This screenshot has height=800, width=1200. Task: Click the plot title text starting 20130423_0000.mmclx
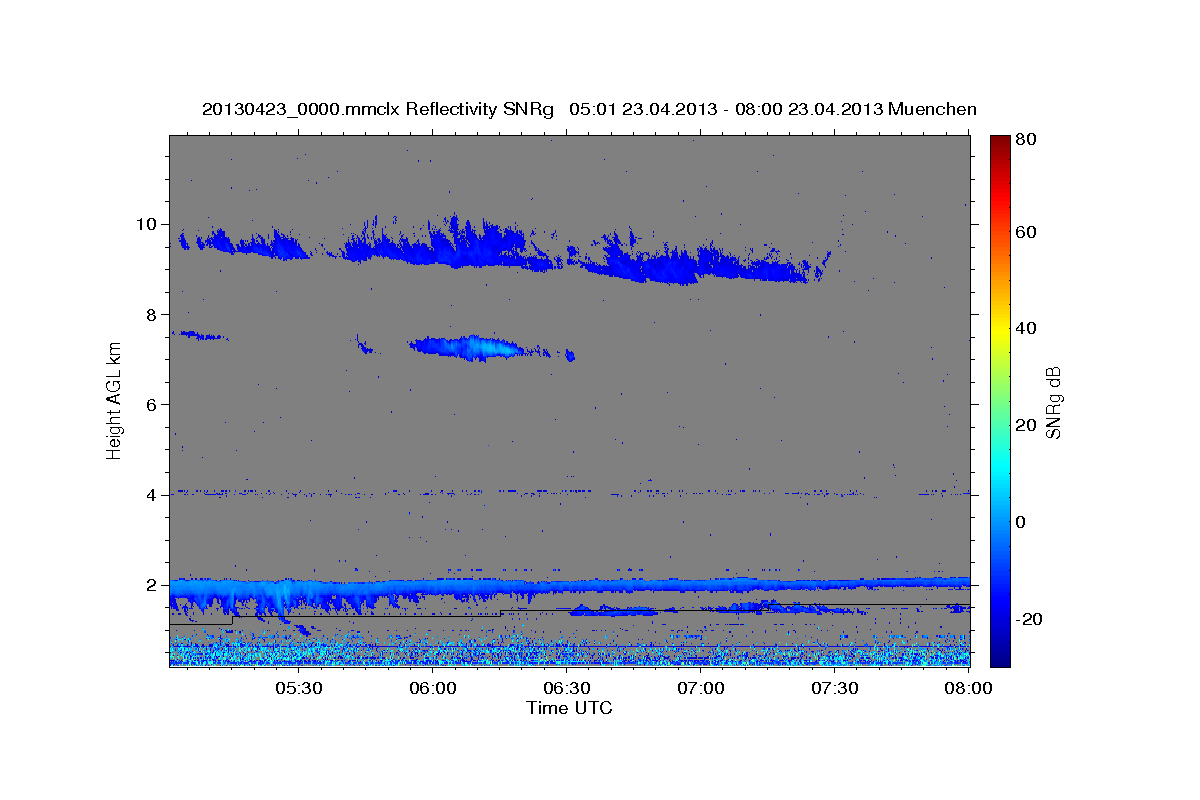[589, 109]
